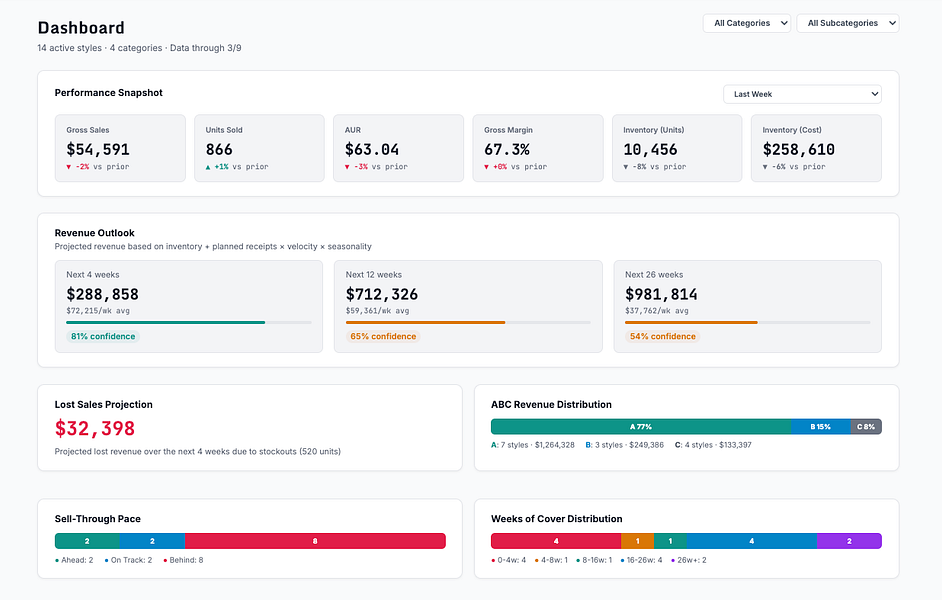Click the Performance Snapshot heading
The width and height of the screenshot is (942, 600).
pyautogui.click(x=109, y=92)
